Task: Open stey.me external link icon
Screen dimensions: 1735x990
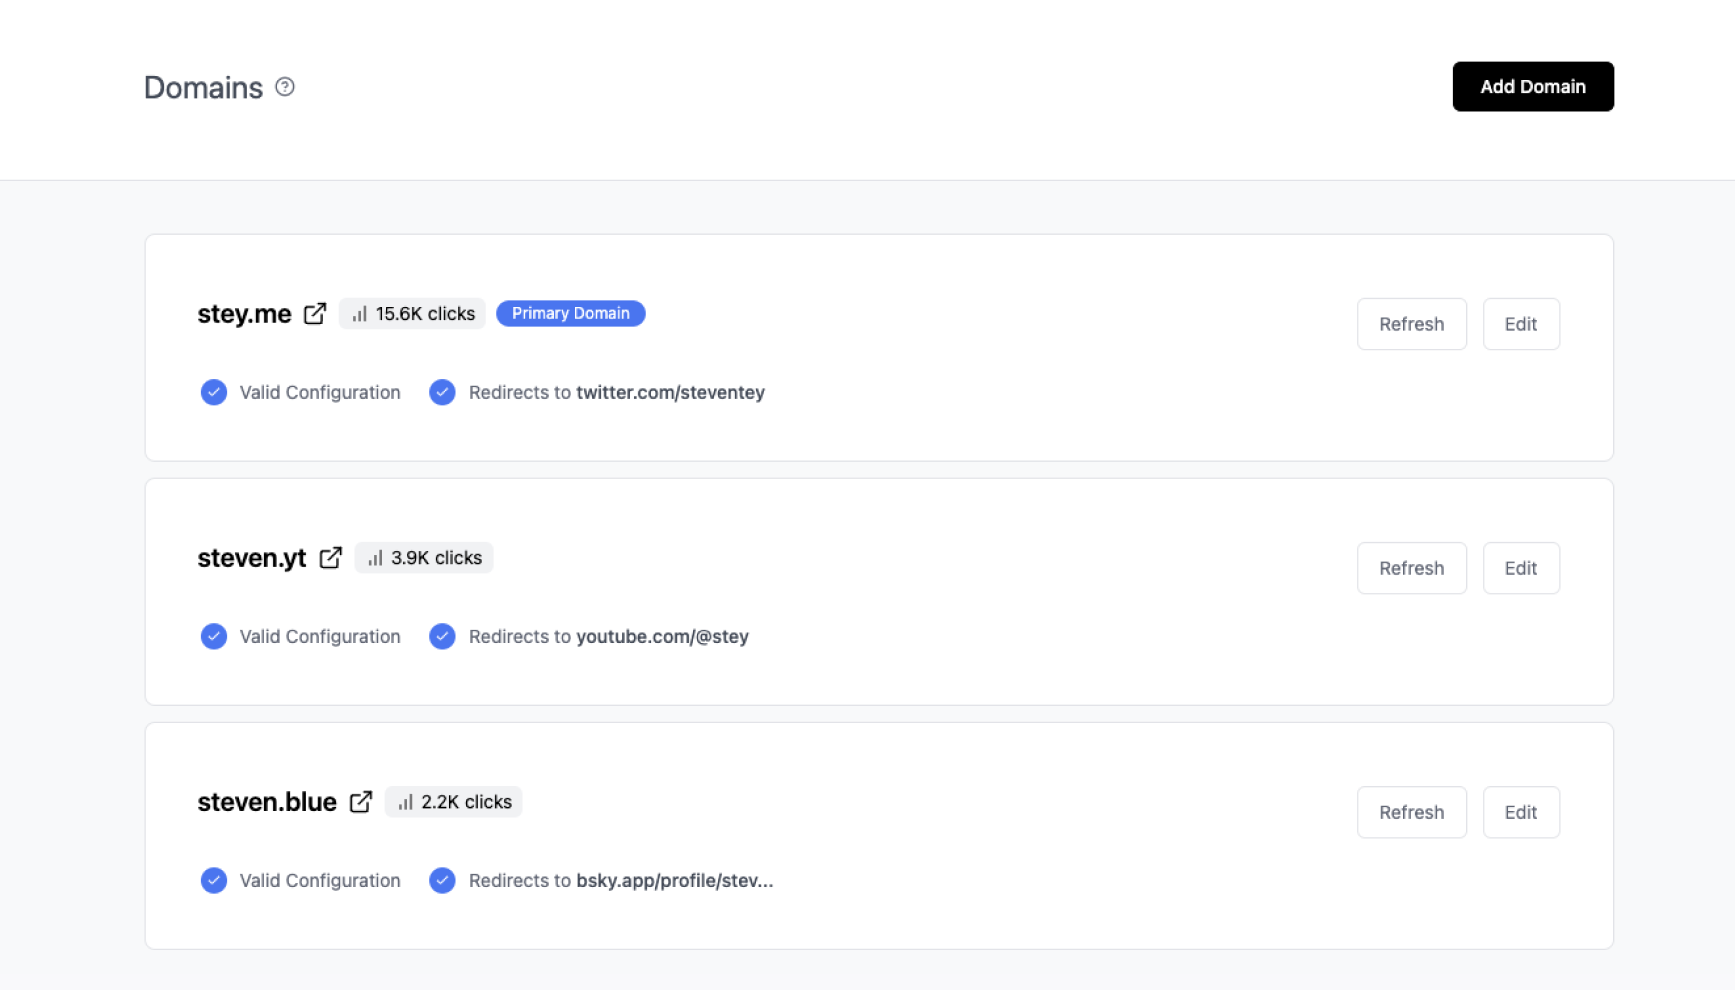Action: tap(315, 314)
